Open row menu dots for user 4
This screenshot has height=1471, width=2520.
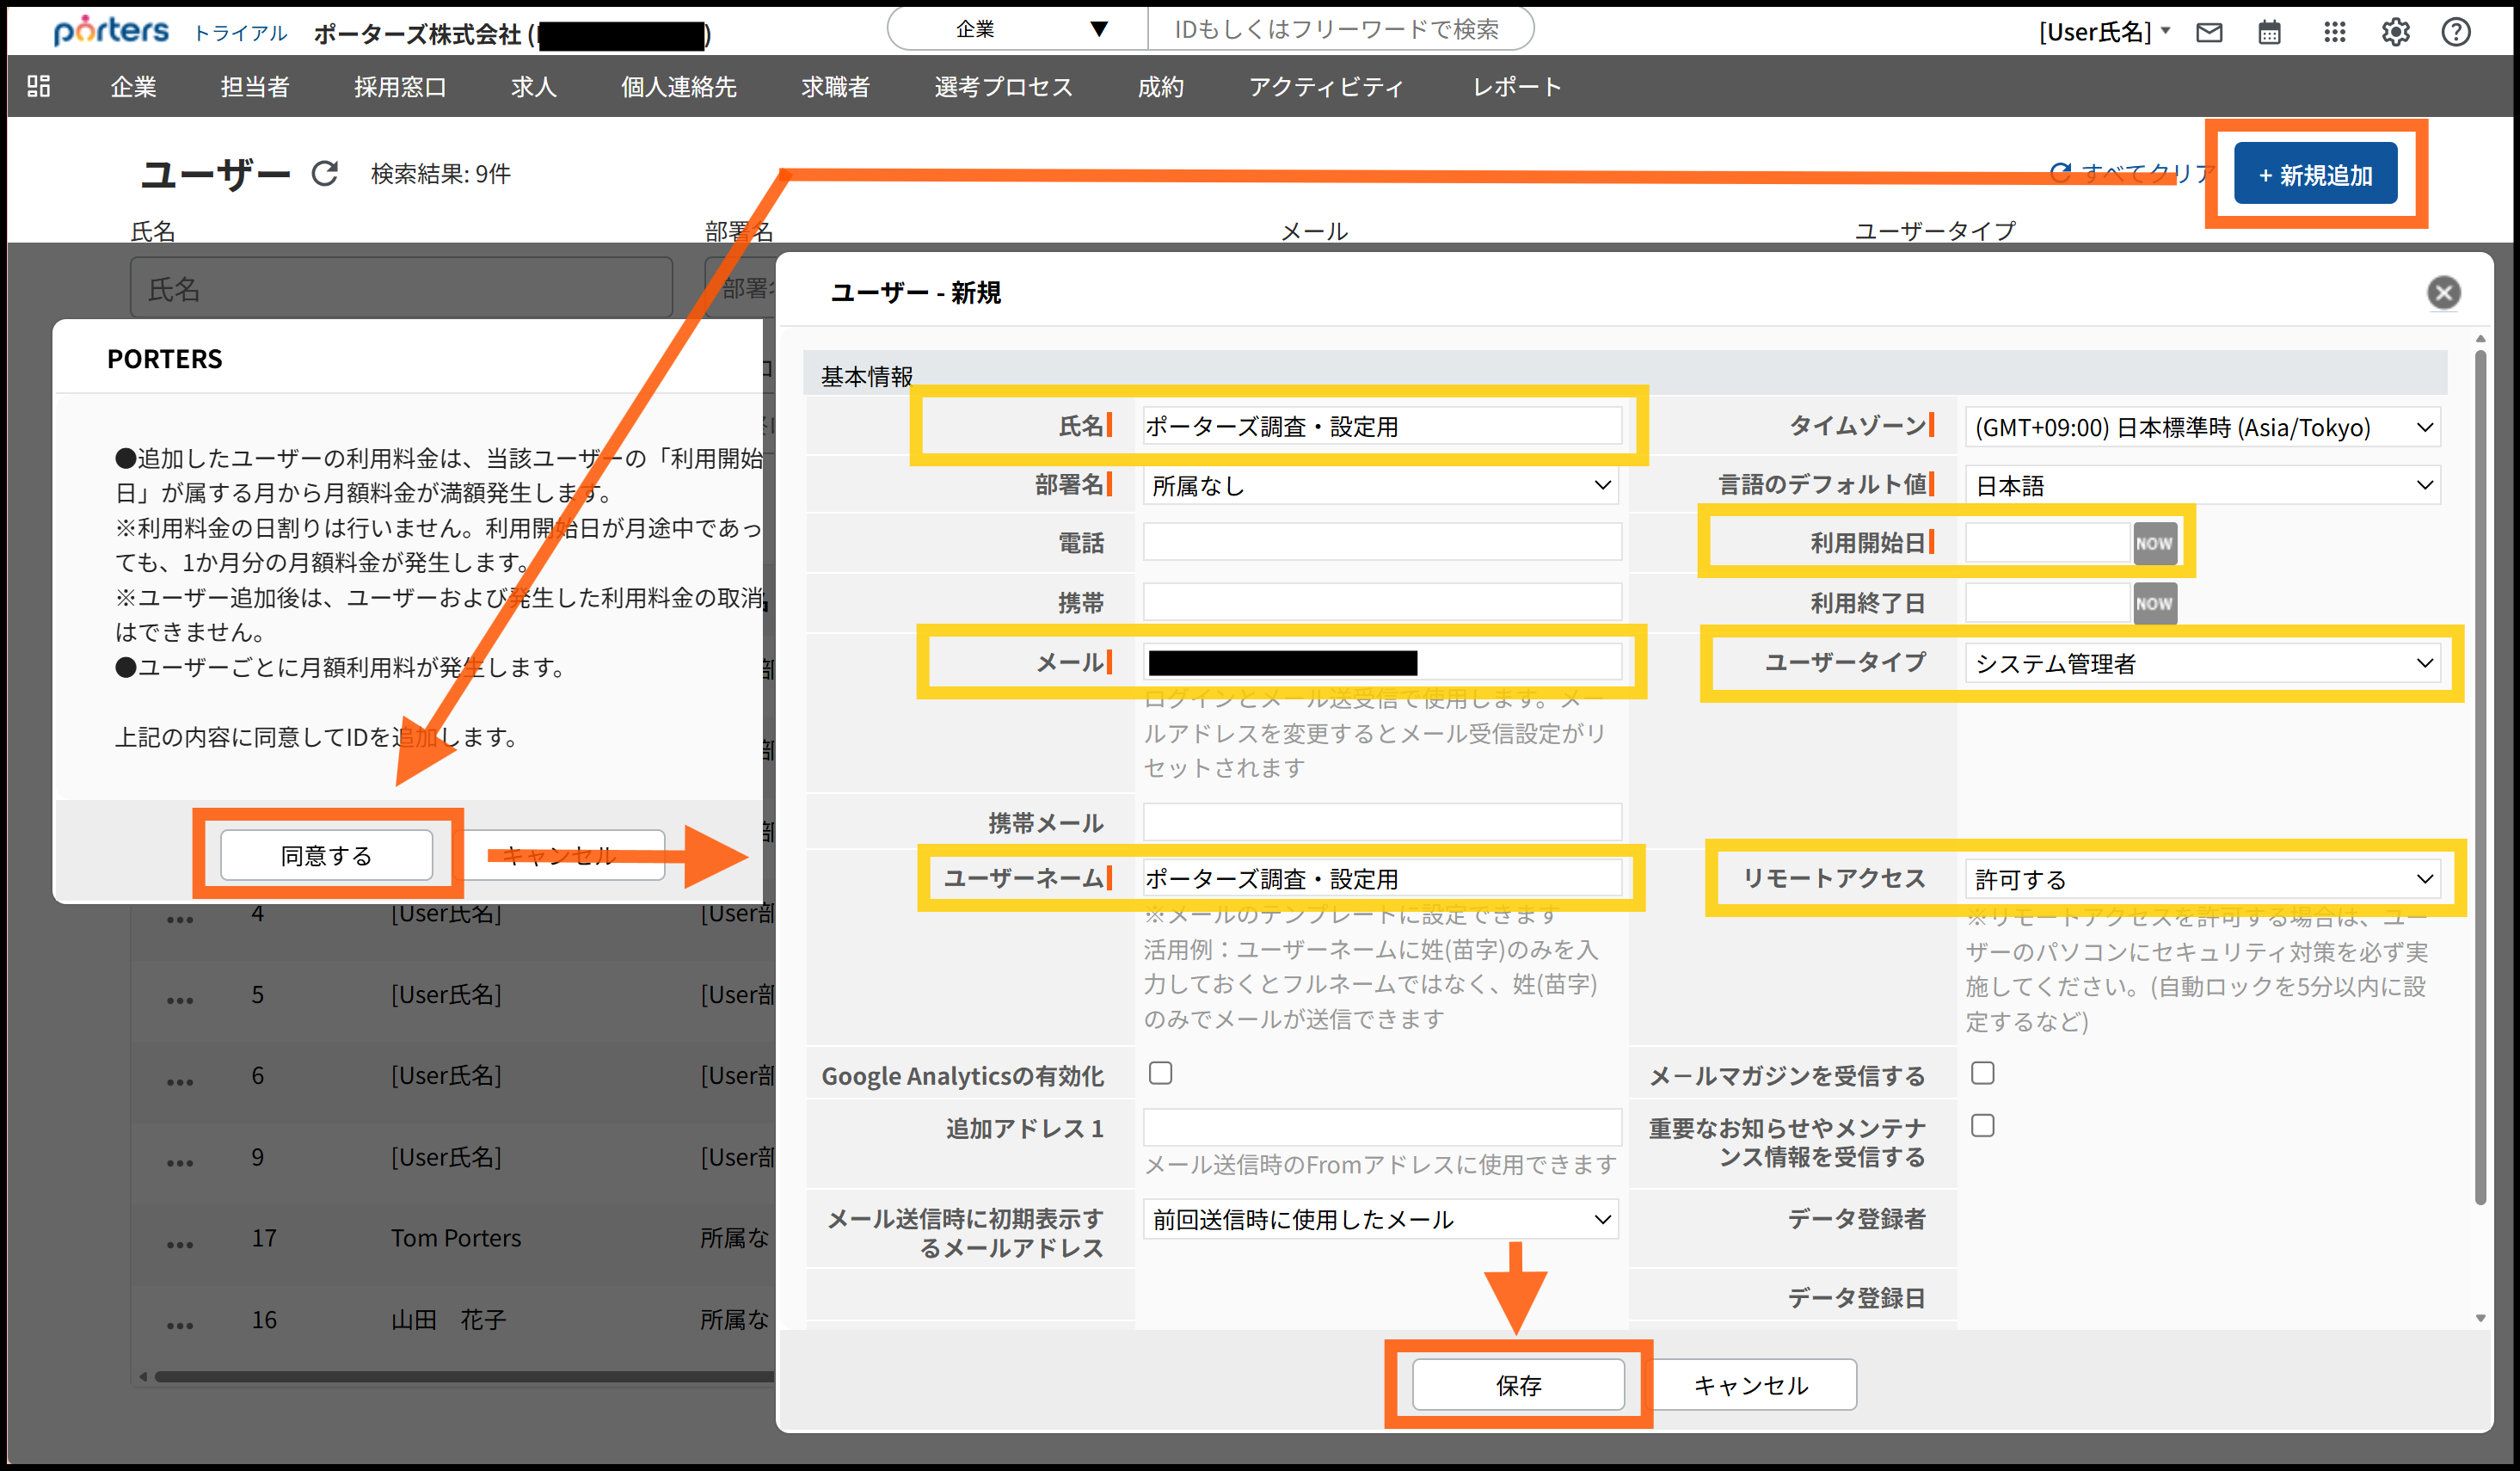[180, 919]
